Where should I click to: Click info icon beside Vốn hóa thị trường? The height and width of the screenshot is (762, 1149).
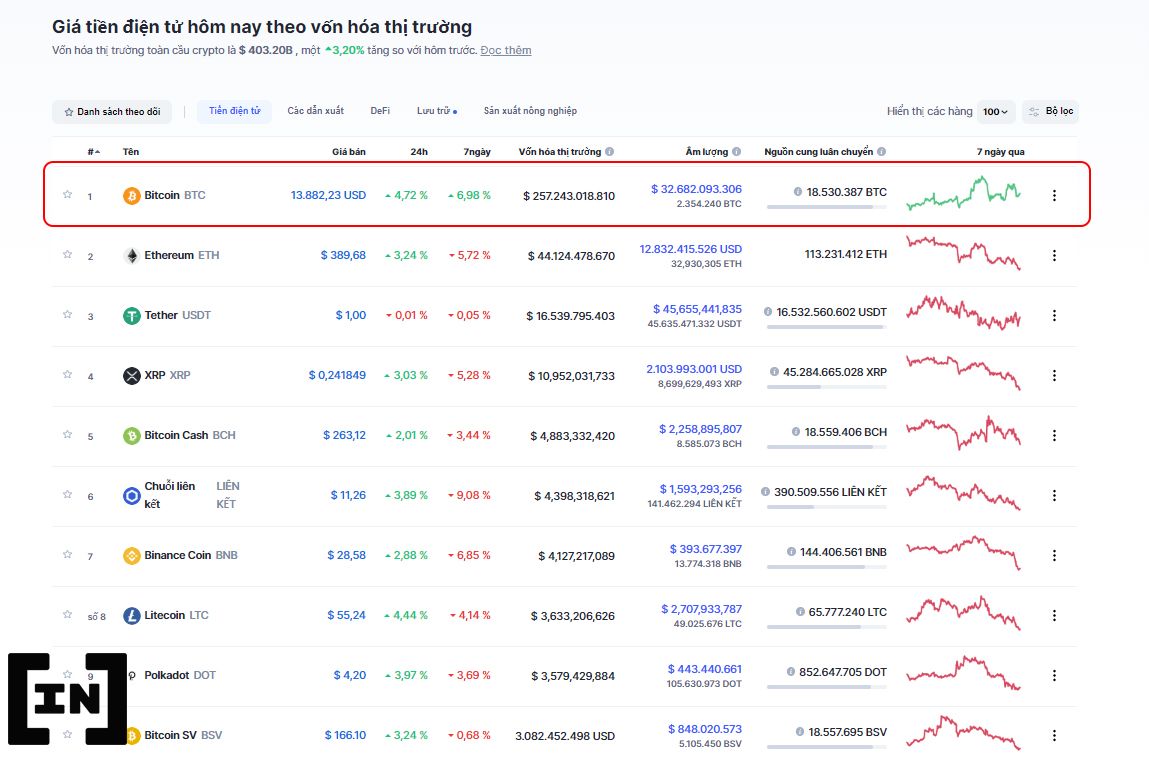(x=610, y=152)
